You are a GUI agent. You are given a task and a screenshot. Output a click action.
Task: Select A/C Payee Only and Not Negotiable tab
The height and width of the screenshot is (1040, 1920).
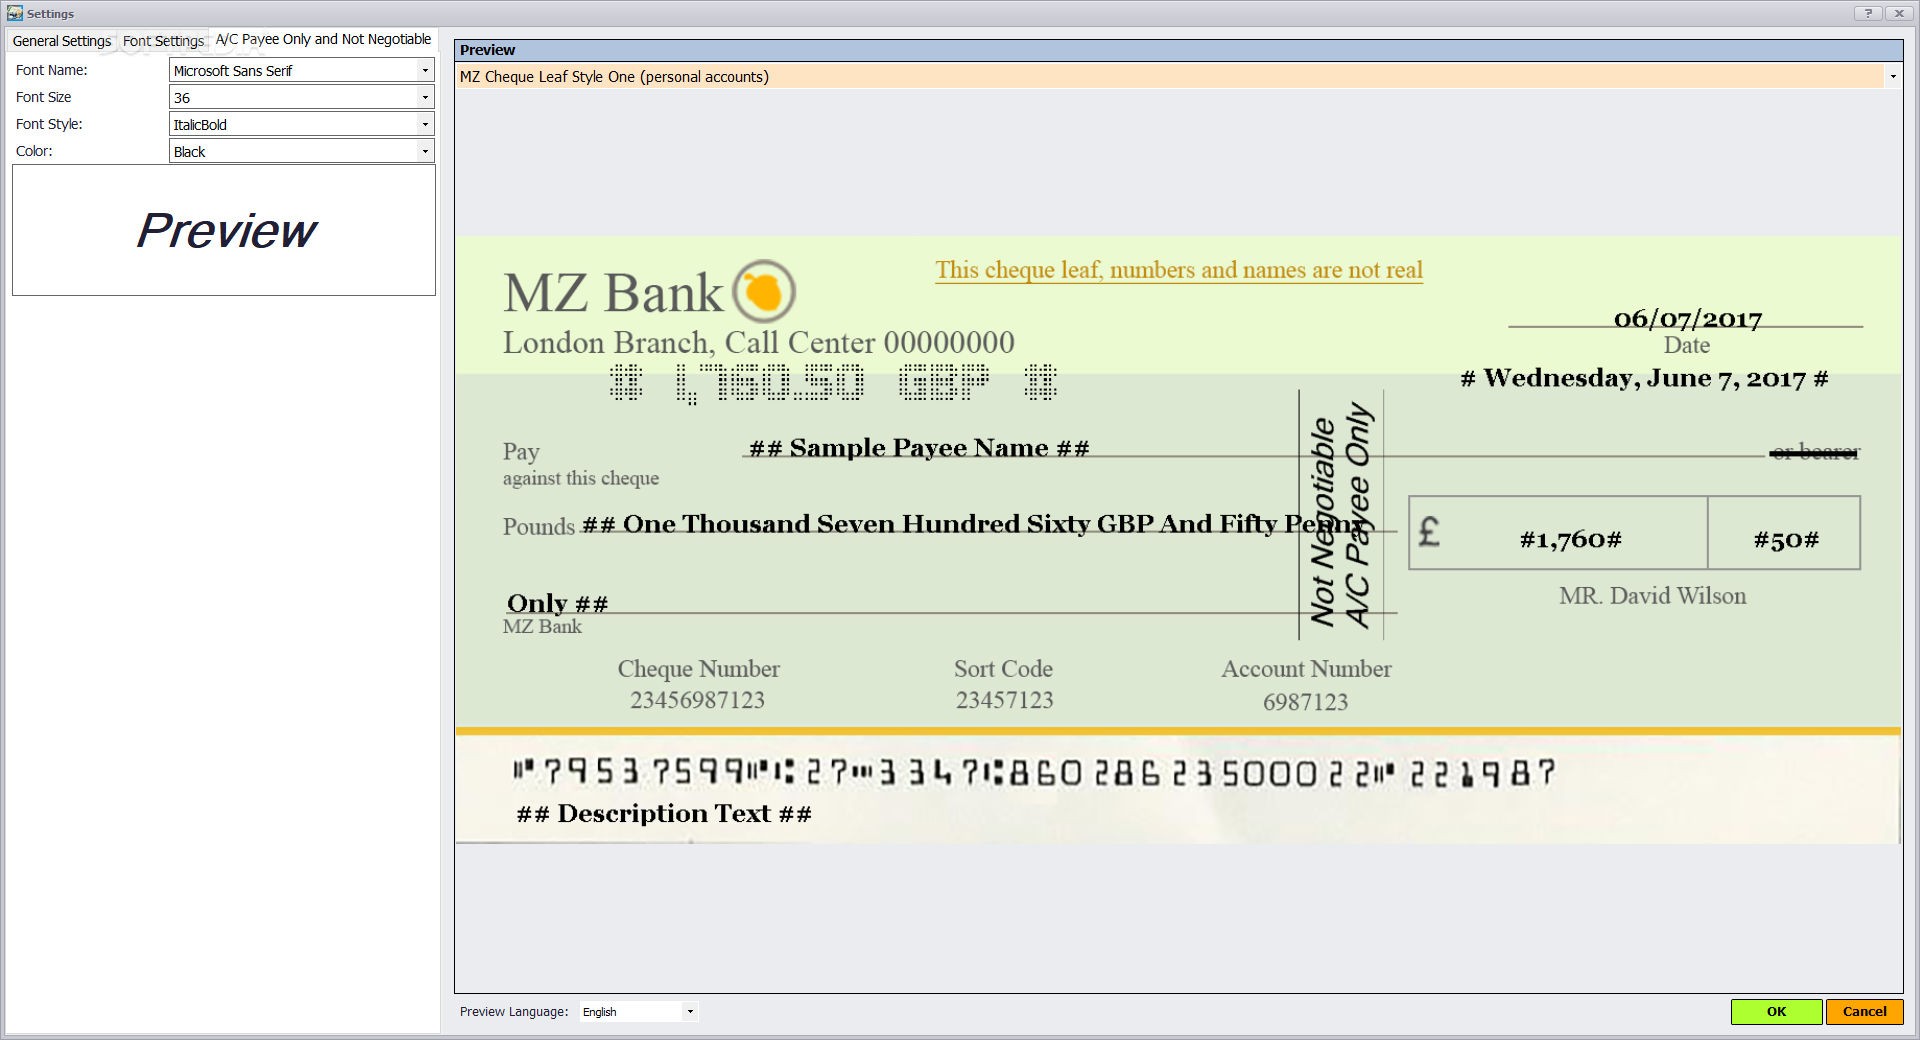pyautogui.click(x=323, y=39)
